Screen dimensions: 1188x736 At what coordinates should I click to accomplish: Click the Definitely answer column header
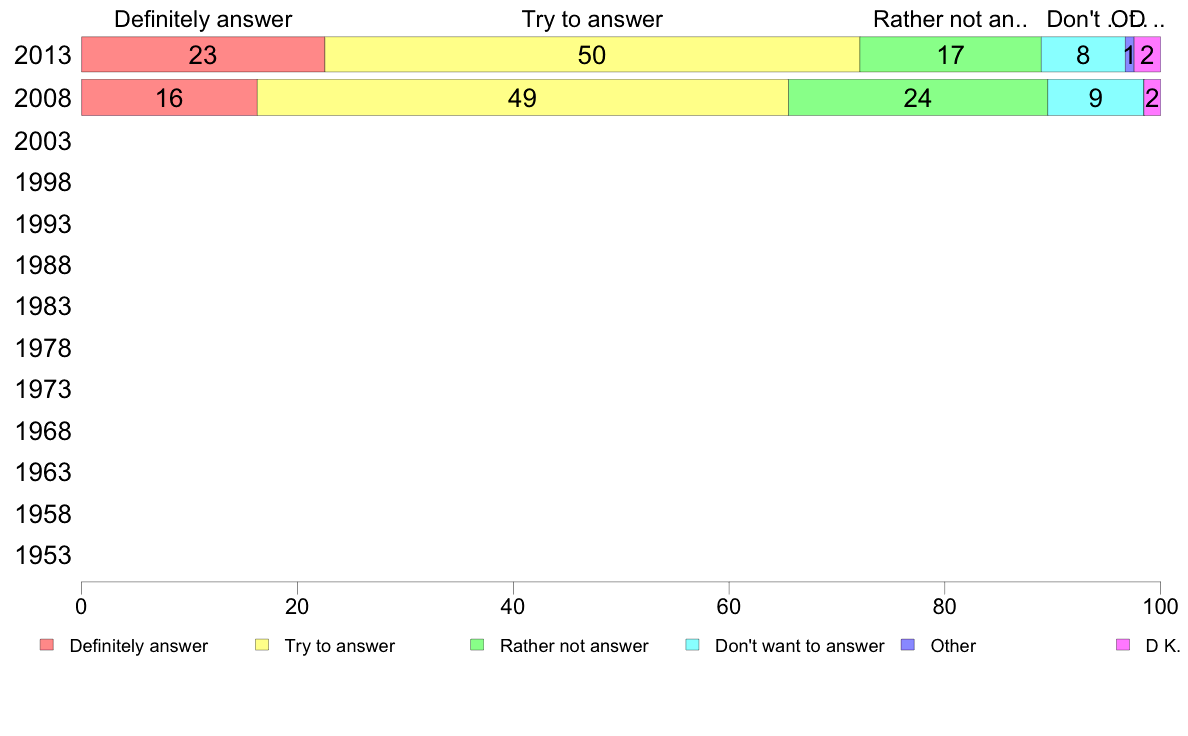203,19
